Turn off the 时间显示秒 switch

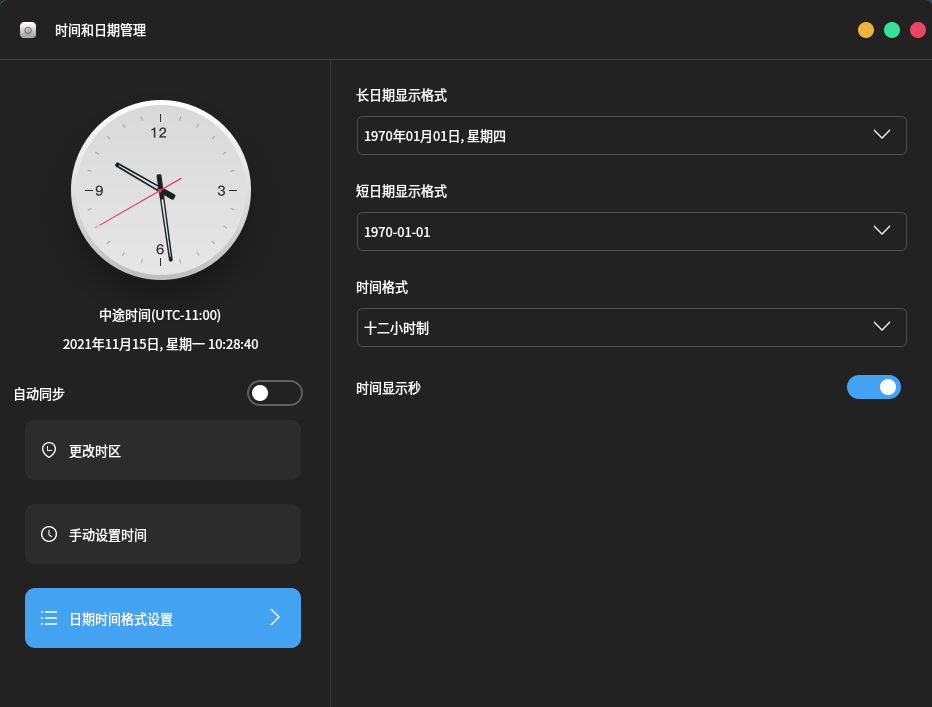click(x=873, y=387)
